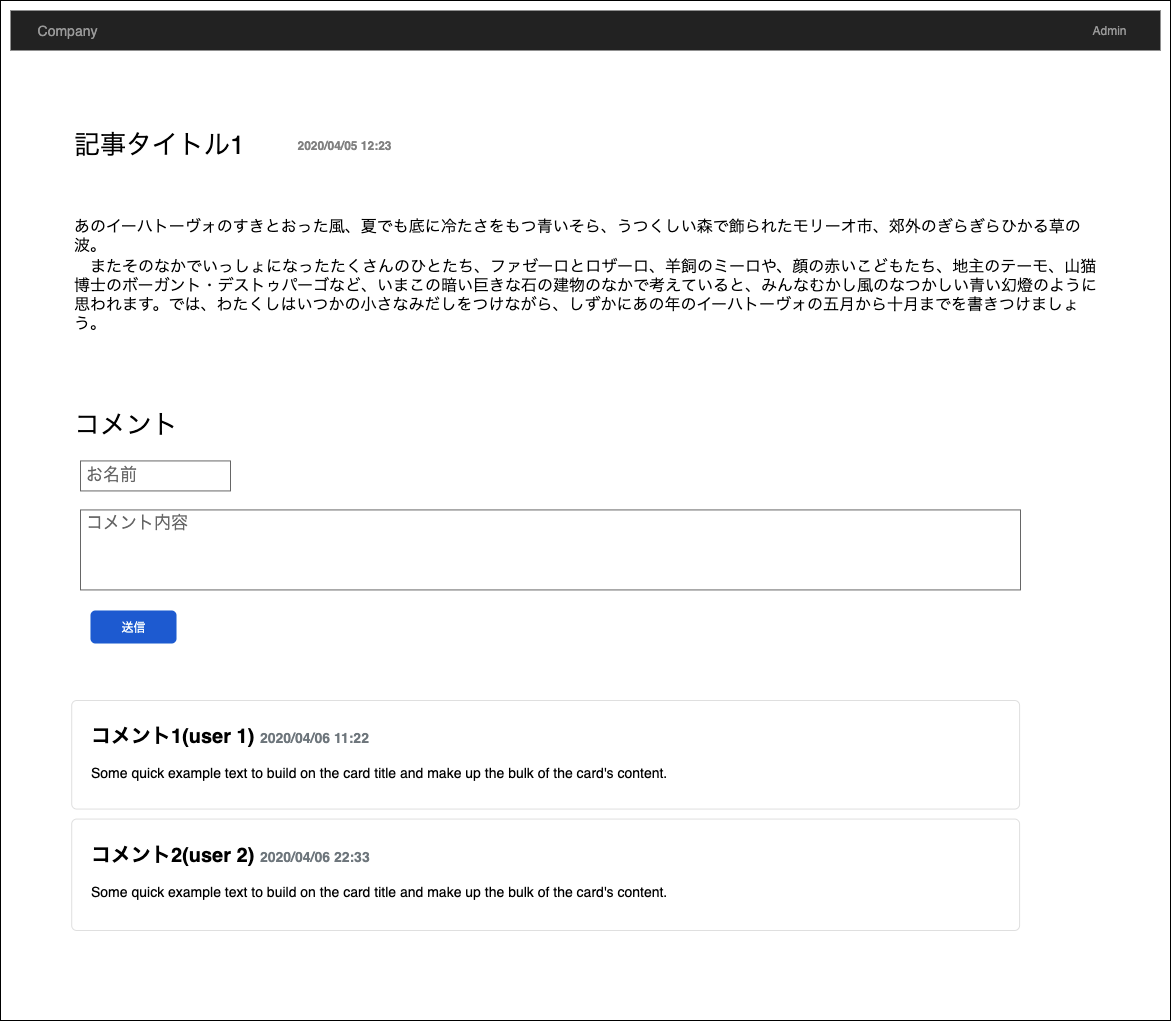Screen dimensions: 1171x1021
Task: Click the timestamp 2020/04/06 22:33
Action: (x=314, y=857)
